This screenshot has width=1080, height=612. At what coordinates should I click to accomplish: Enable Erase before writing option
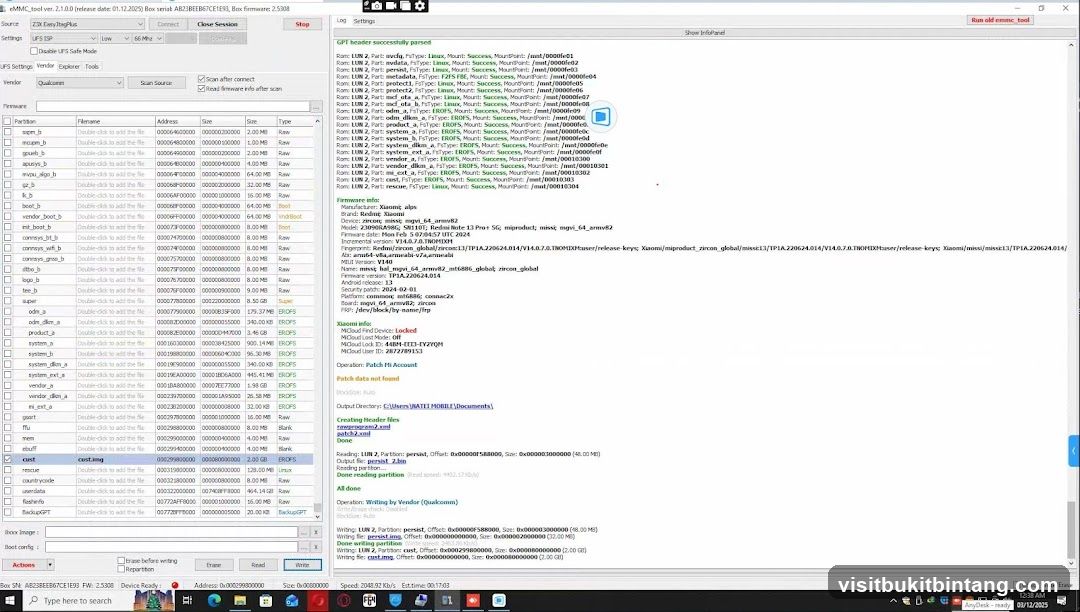coord(121,561)
